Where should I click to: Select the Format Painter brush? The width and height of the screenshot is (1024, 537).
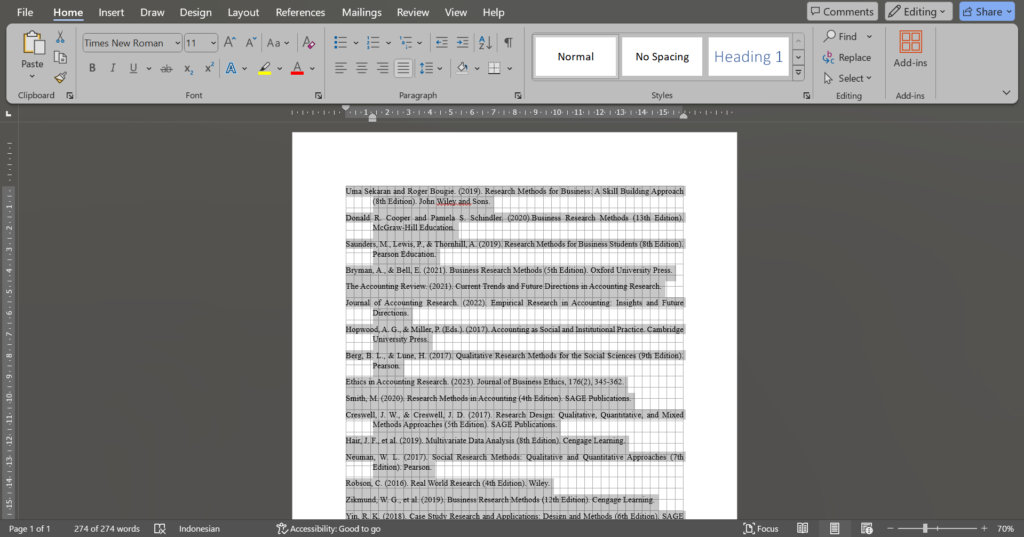tap(60, 78)
